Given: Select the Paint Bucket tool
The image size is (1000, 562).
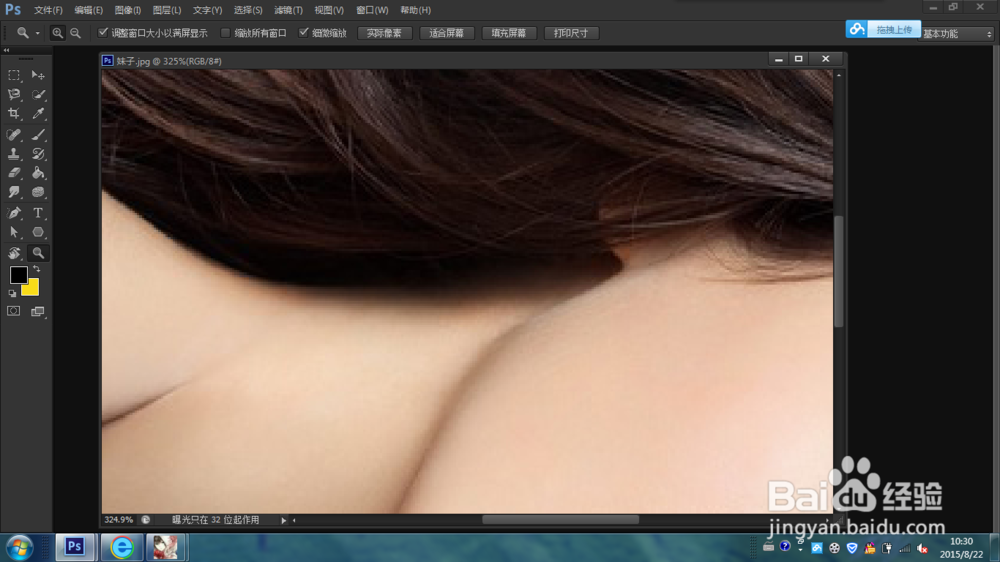Looking at the screenshot, I should point(38,173).
